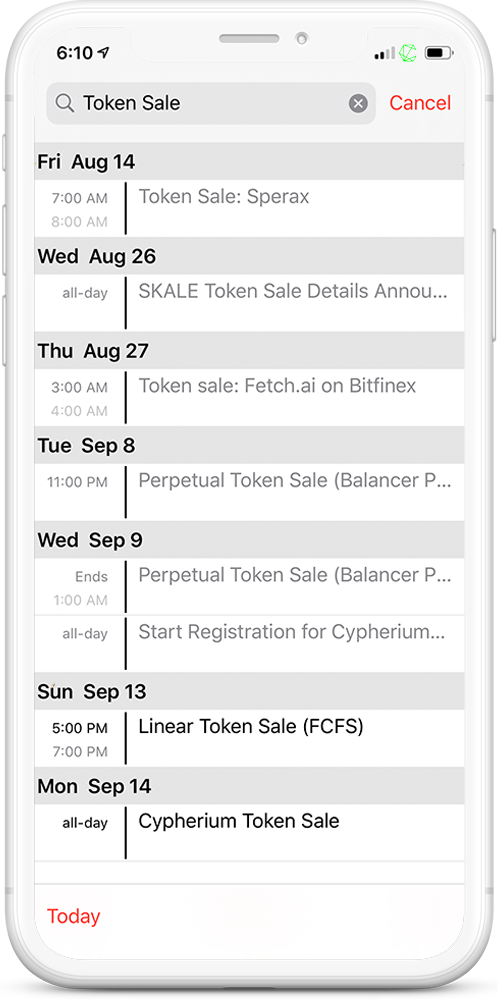The height and width of the screenshot is (1000, 498).
Task: Tap the location arrow next to time
Action: [x=103, y=53]
